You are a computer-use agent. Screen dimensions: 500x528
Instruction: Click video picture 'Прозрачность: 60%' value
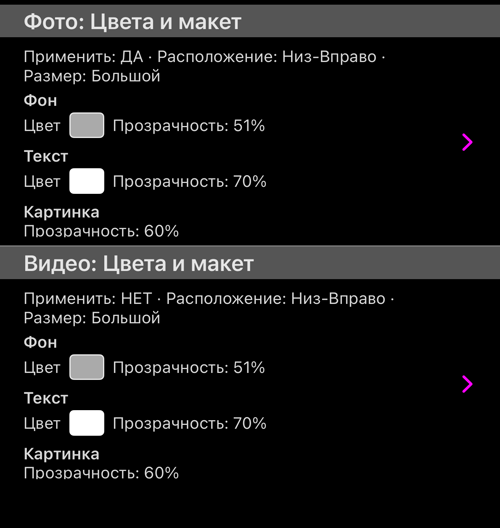pos(101,473)
